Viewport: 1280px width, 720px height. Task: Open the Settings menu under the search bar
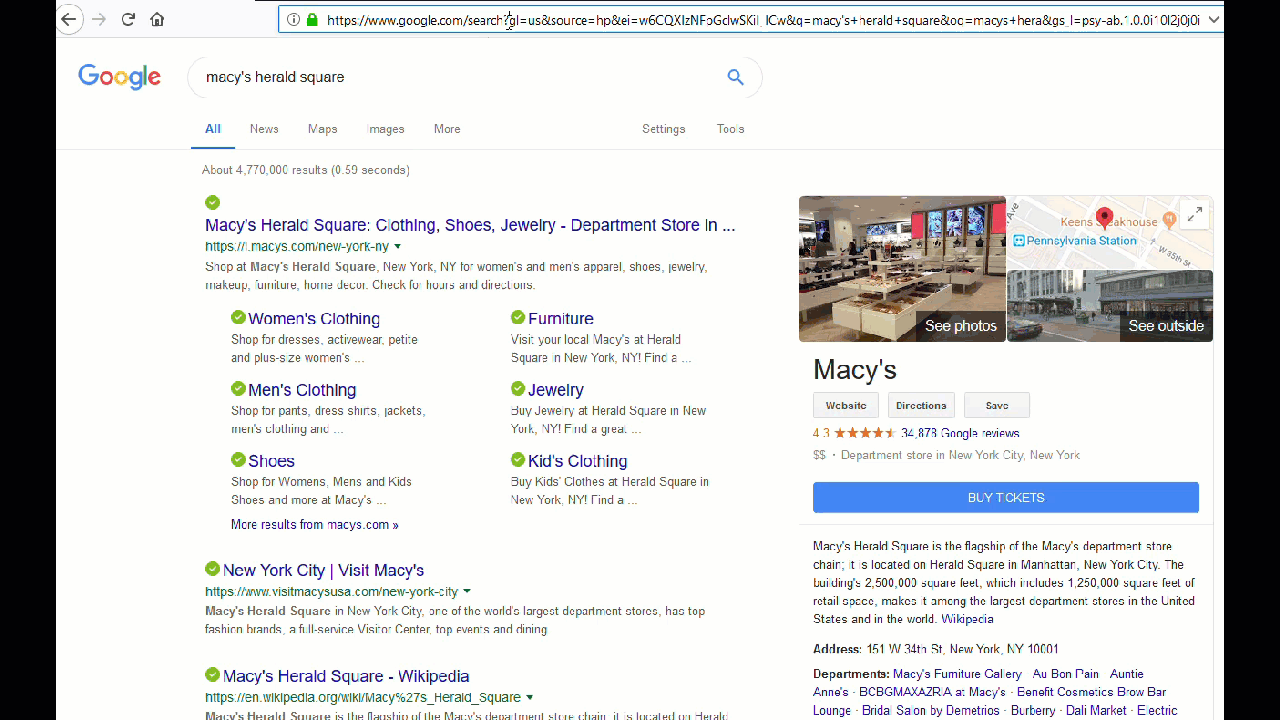click(664, 129)
